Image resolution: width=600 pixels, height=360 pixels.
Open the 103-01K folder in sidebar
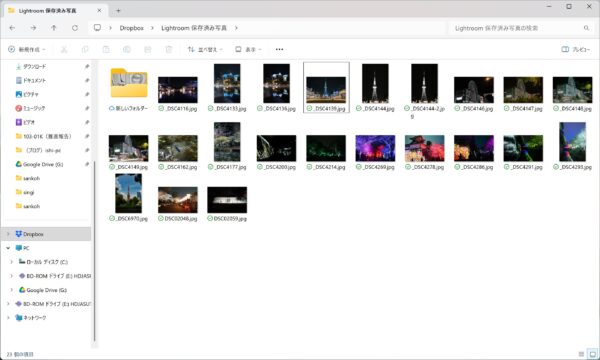pos(48,136)
